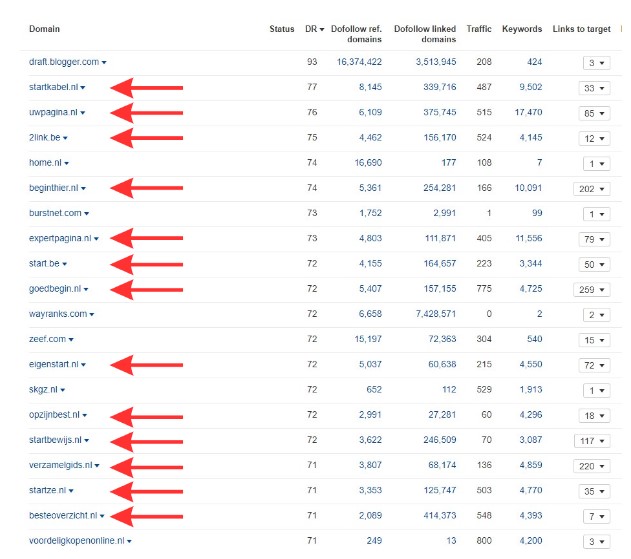This screenshot has width=631, height=559.
Task: Expand the 15 links dropdown for zeef.com
Action: (594, 340)
